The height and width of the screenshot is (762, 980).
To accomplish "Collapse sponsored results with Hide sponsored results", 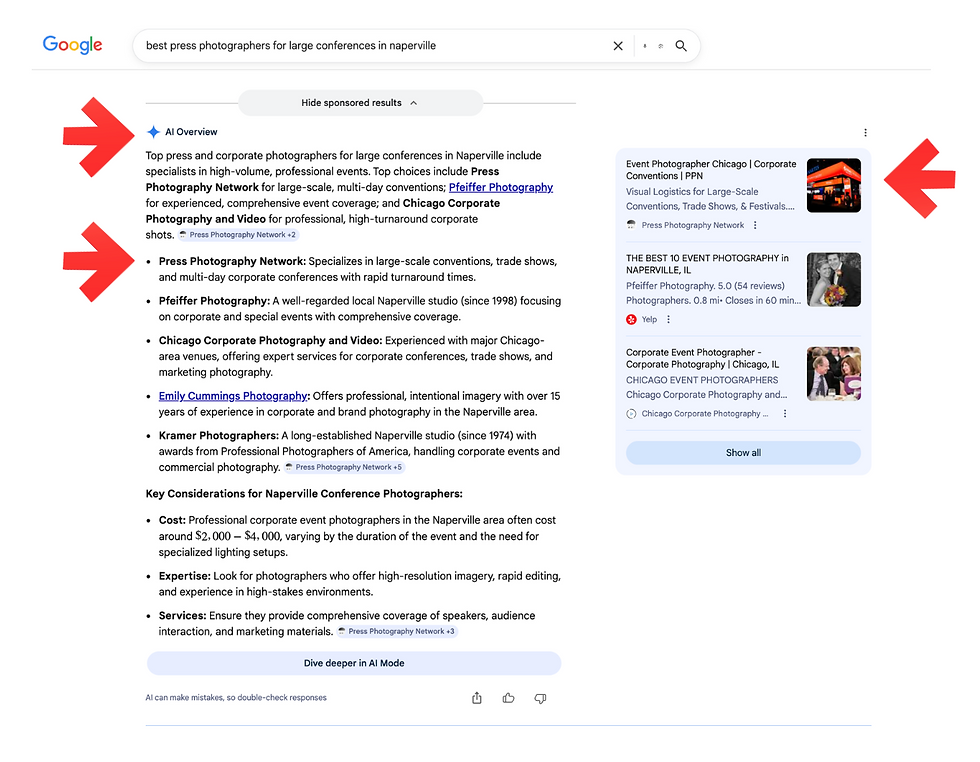I will coord(361,103).
